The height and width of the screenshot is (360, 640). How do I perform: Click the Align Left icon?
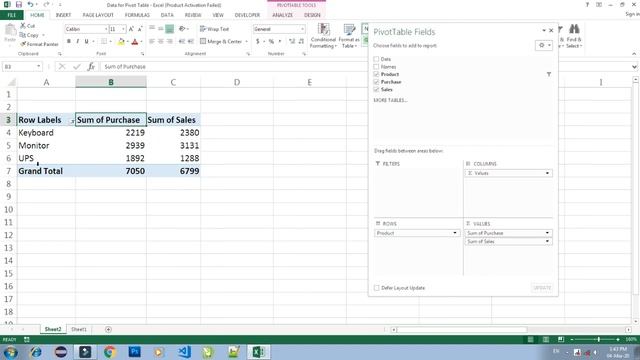coord(152,41)
